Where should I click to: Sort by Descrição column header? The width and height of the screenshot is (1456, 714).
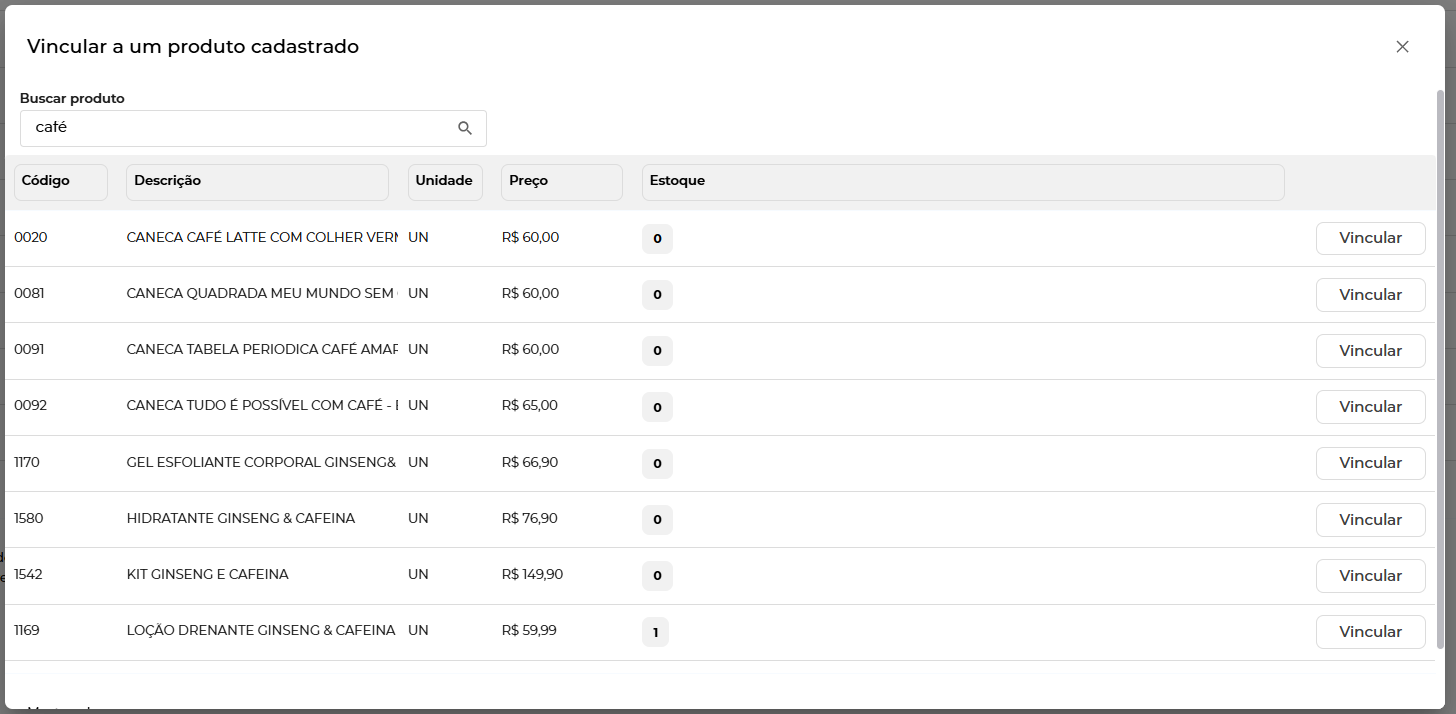coord(256,182)
